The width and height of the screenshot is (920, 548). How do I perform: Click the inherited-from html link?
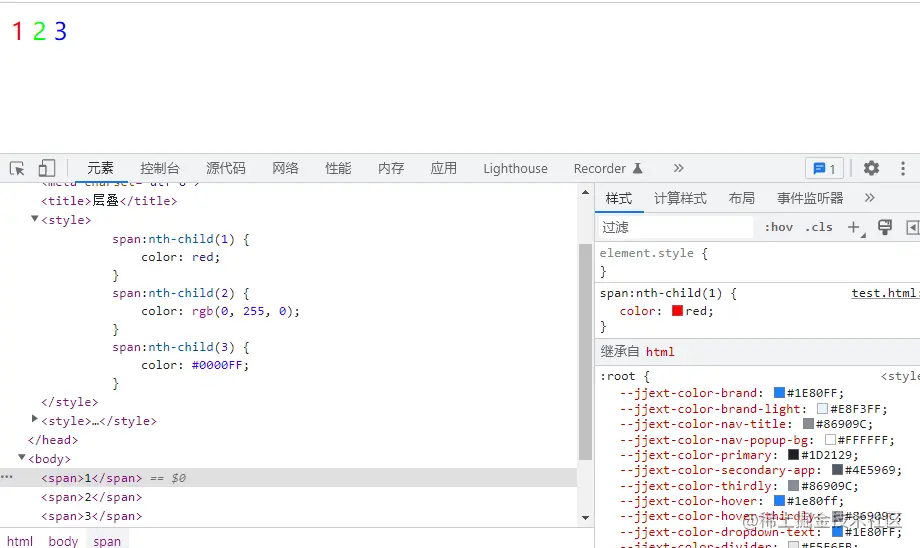tap(660, 352)
